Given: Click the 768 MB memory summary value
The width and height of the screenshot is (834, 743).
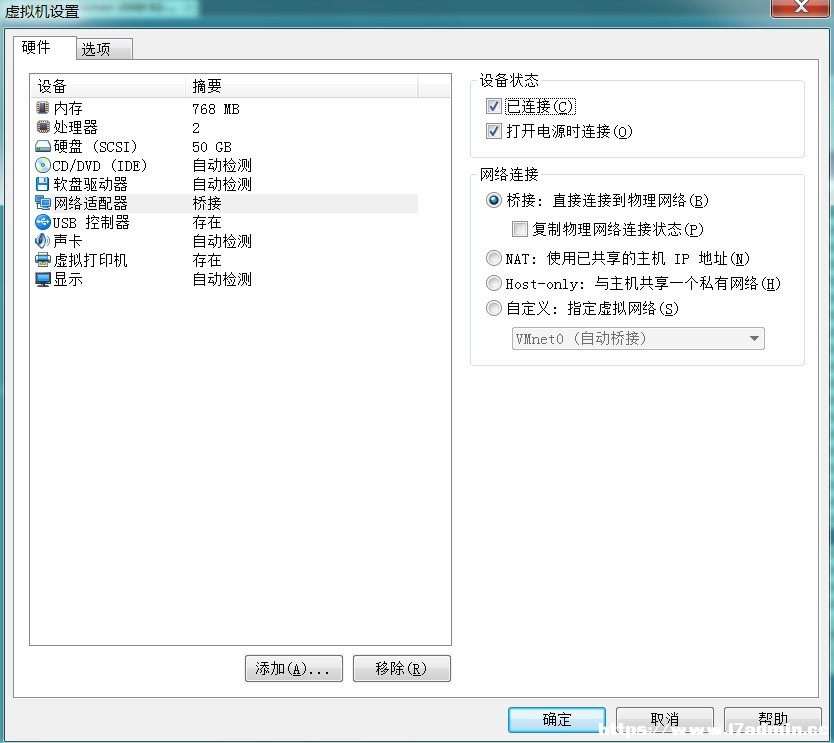Looking at the screenshot, I should [216, 109].
